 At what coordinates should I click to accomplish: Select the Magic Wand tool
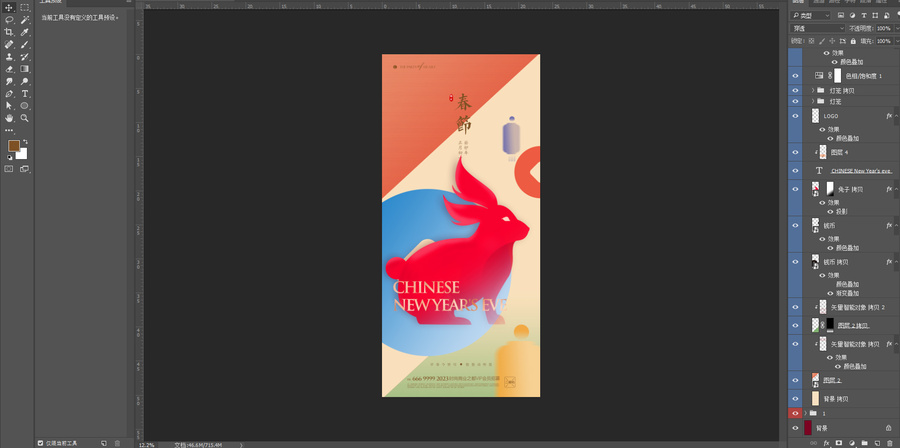coord(25,20)
